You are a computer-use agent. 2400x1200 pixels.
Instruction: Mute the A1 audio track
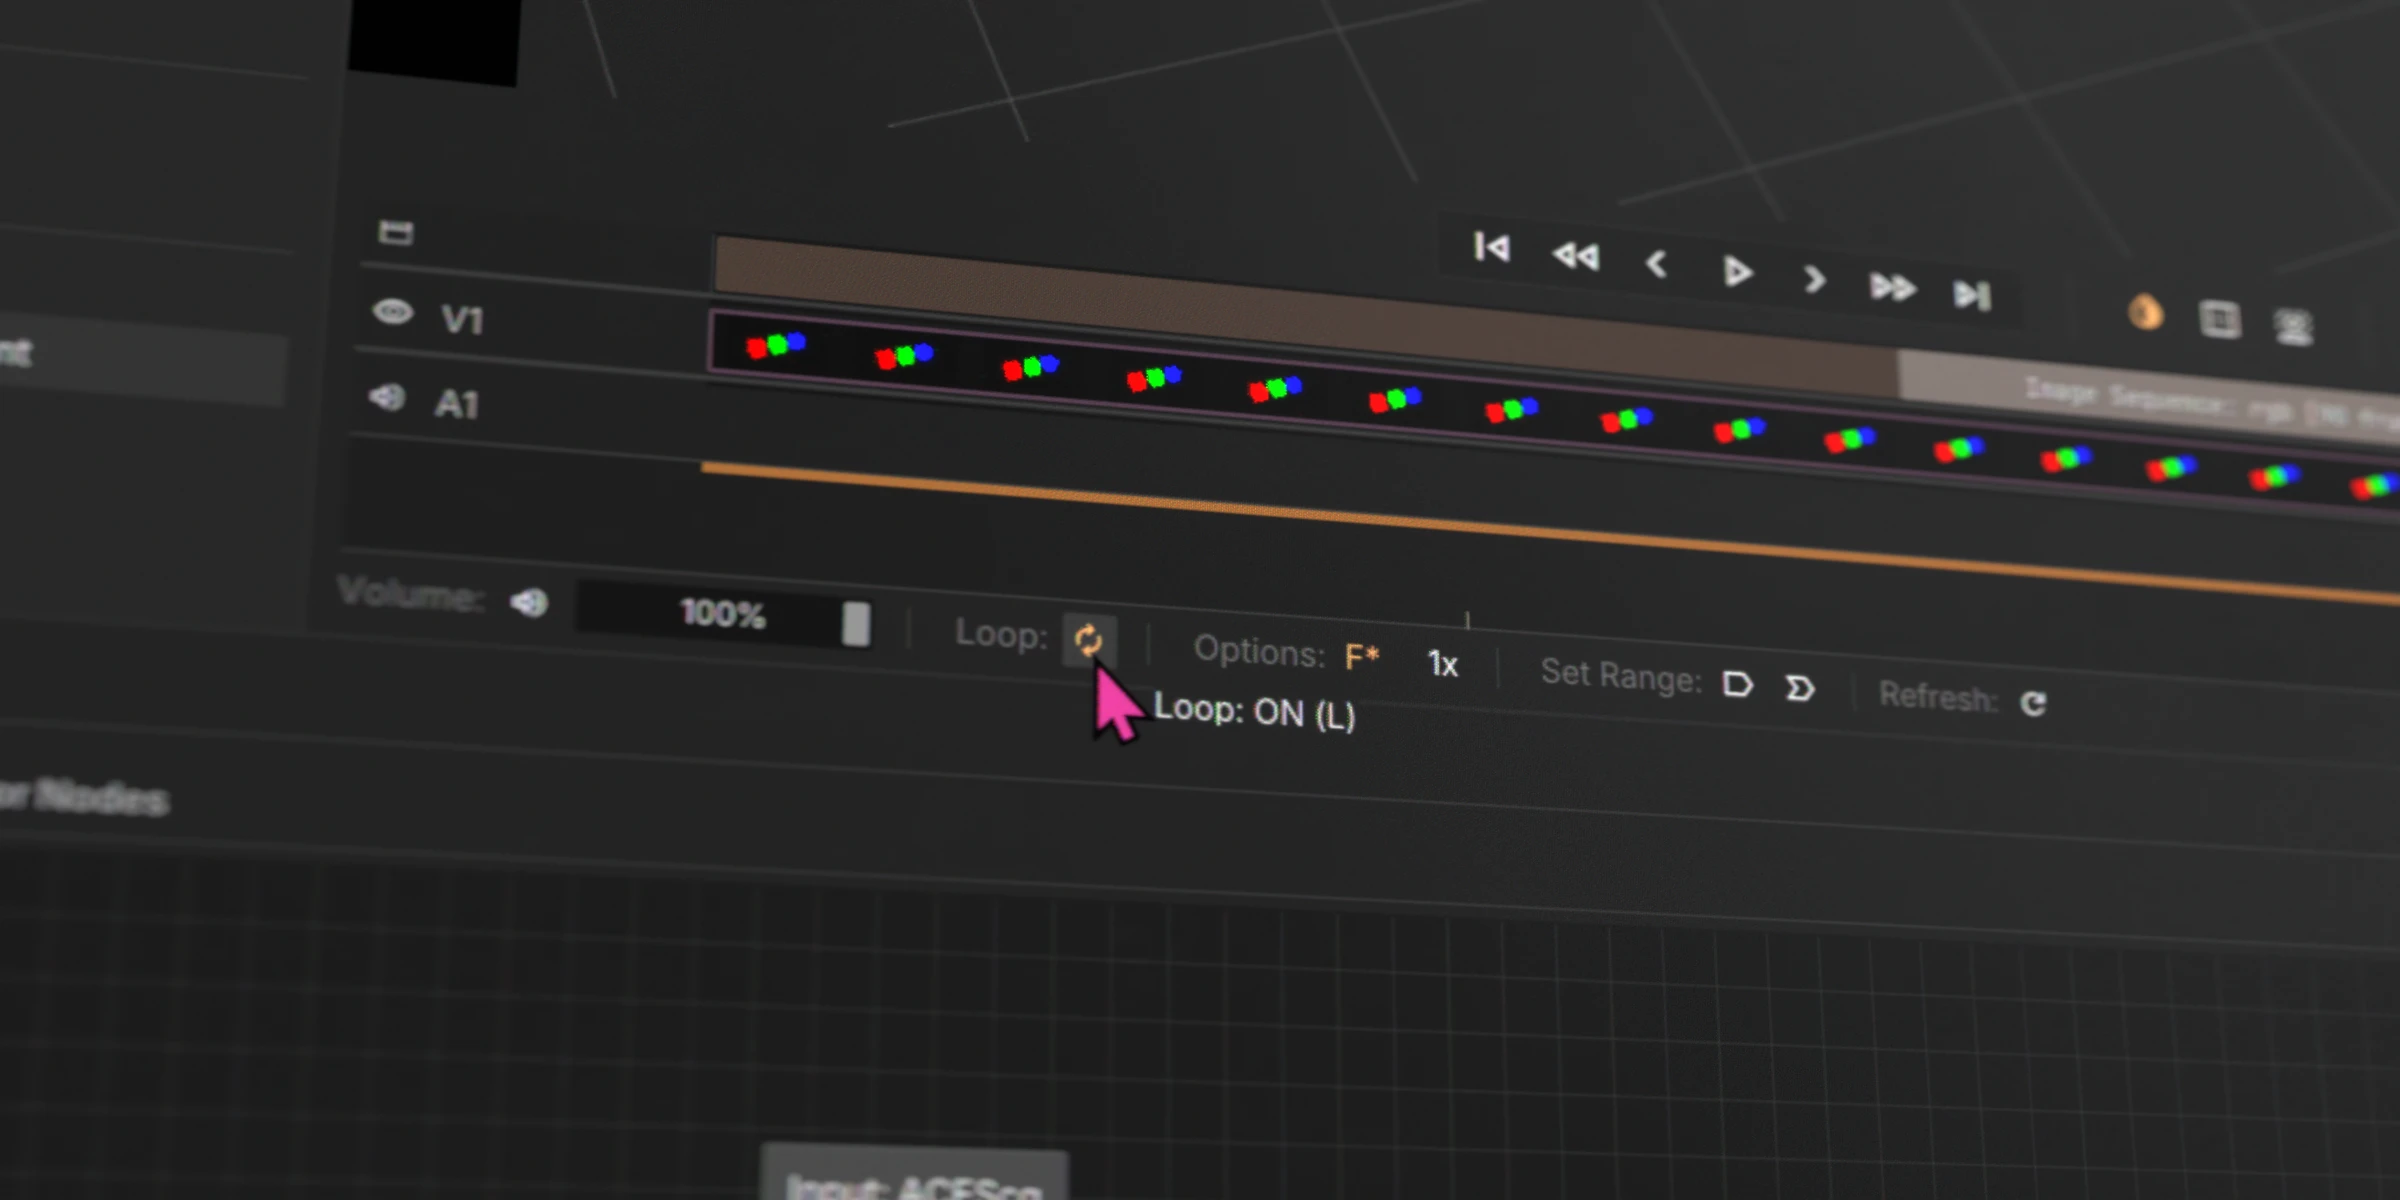point(390,398)
